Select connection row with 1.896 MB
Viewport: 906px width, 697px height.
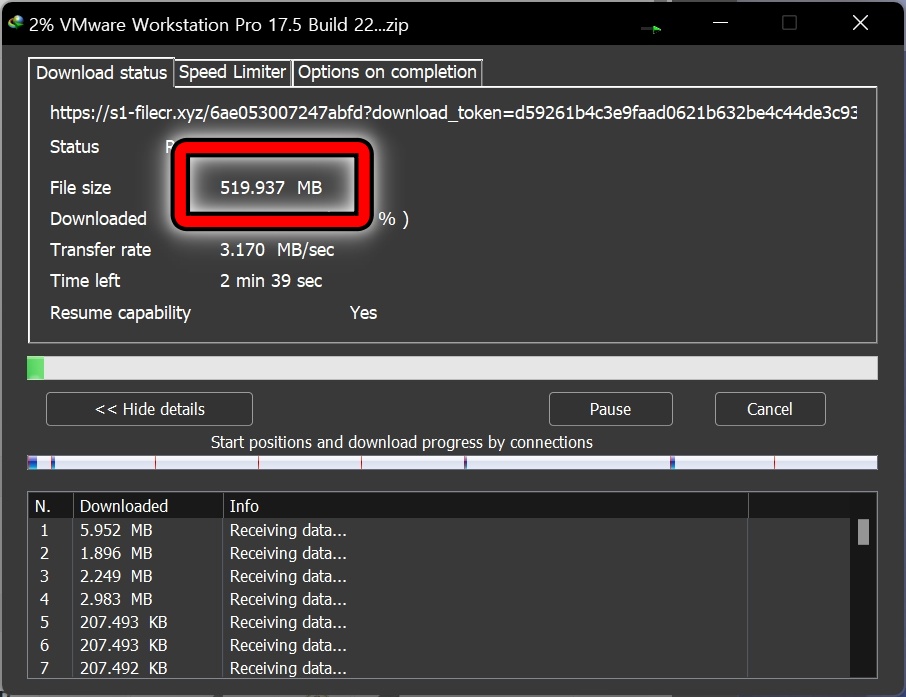click(x=439, y=553)
